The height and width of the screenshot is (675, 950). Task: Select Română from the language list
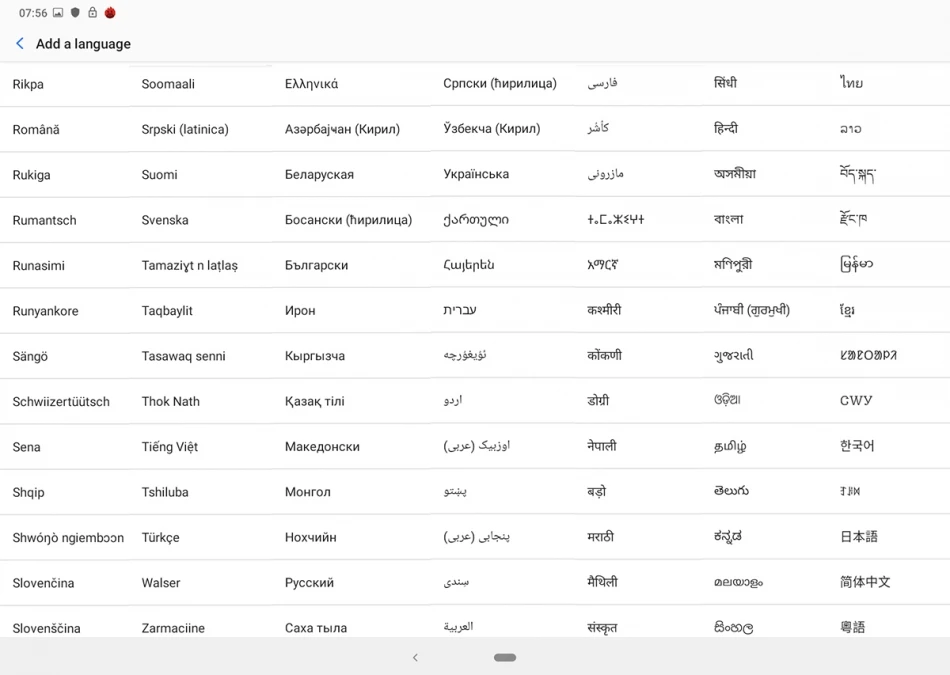36,129
